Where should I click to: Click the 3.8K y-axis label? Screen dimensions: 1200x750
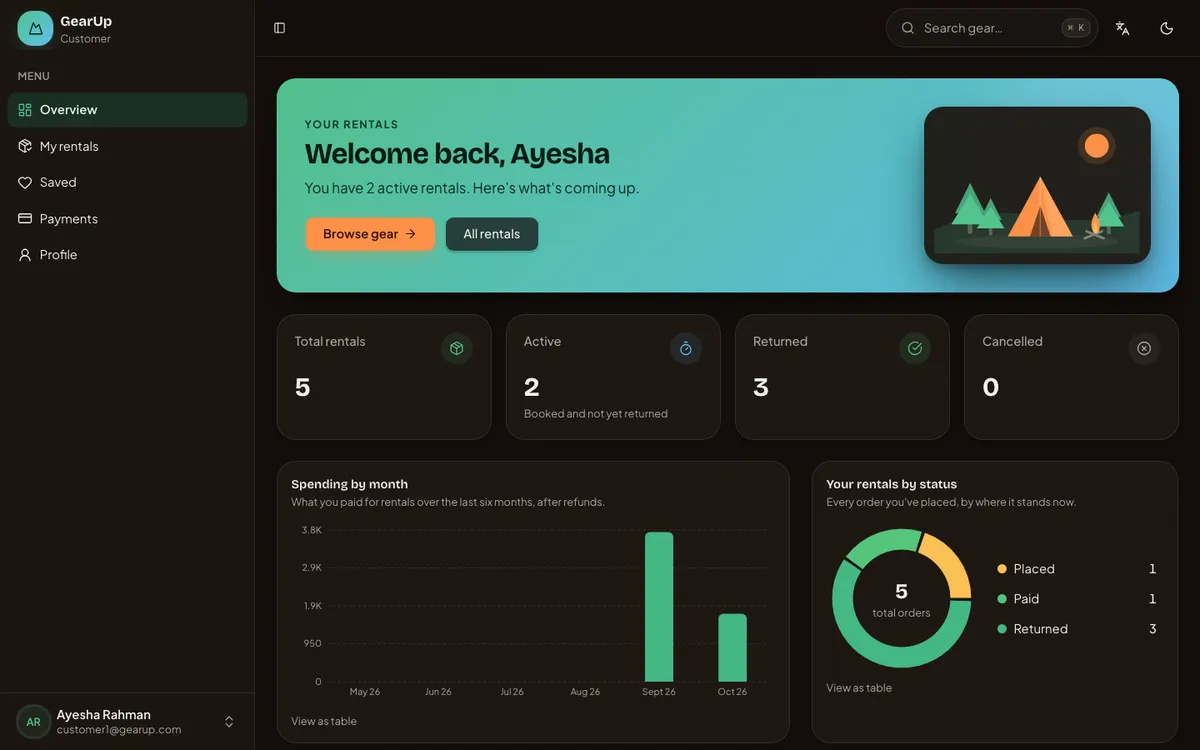(312, 530)
